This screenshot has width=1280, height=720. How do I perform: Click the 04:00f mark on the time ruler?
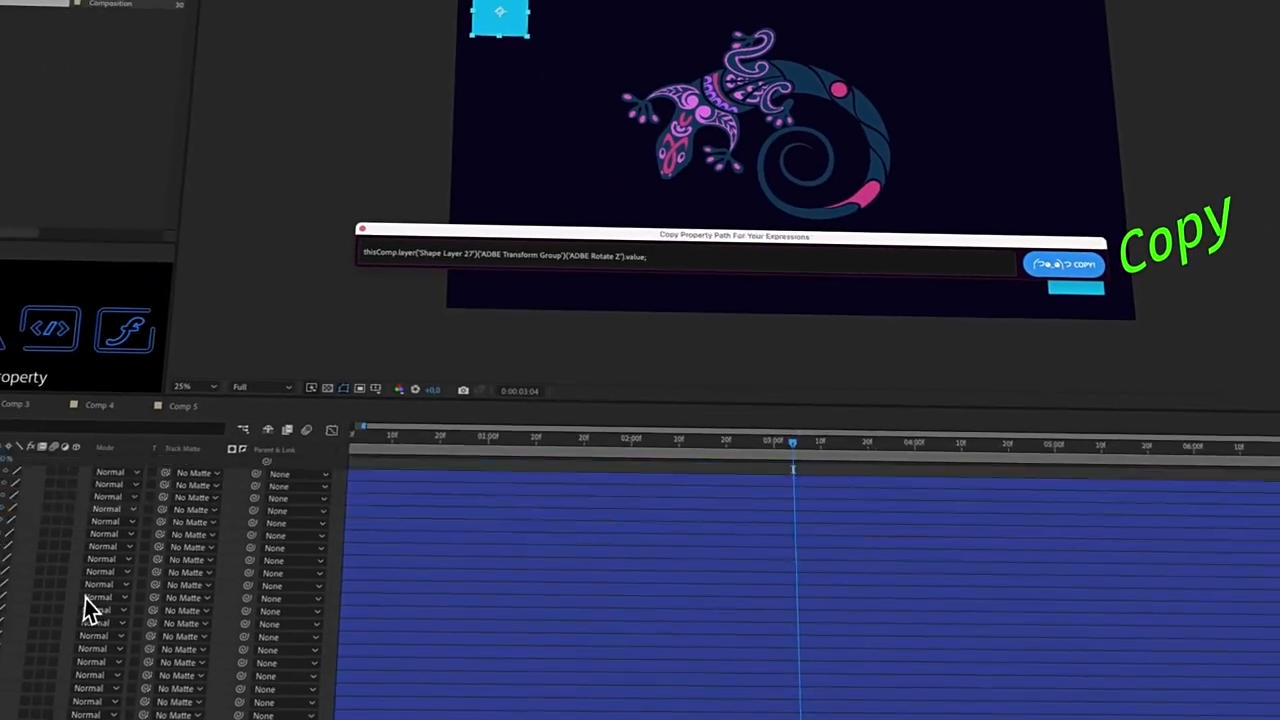(x=914, y=442)
